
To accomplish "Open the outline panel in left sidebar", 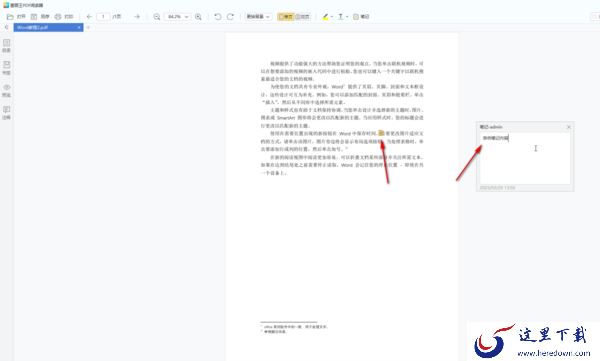I will [7, 45].
